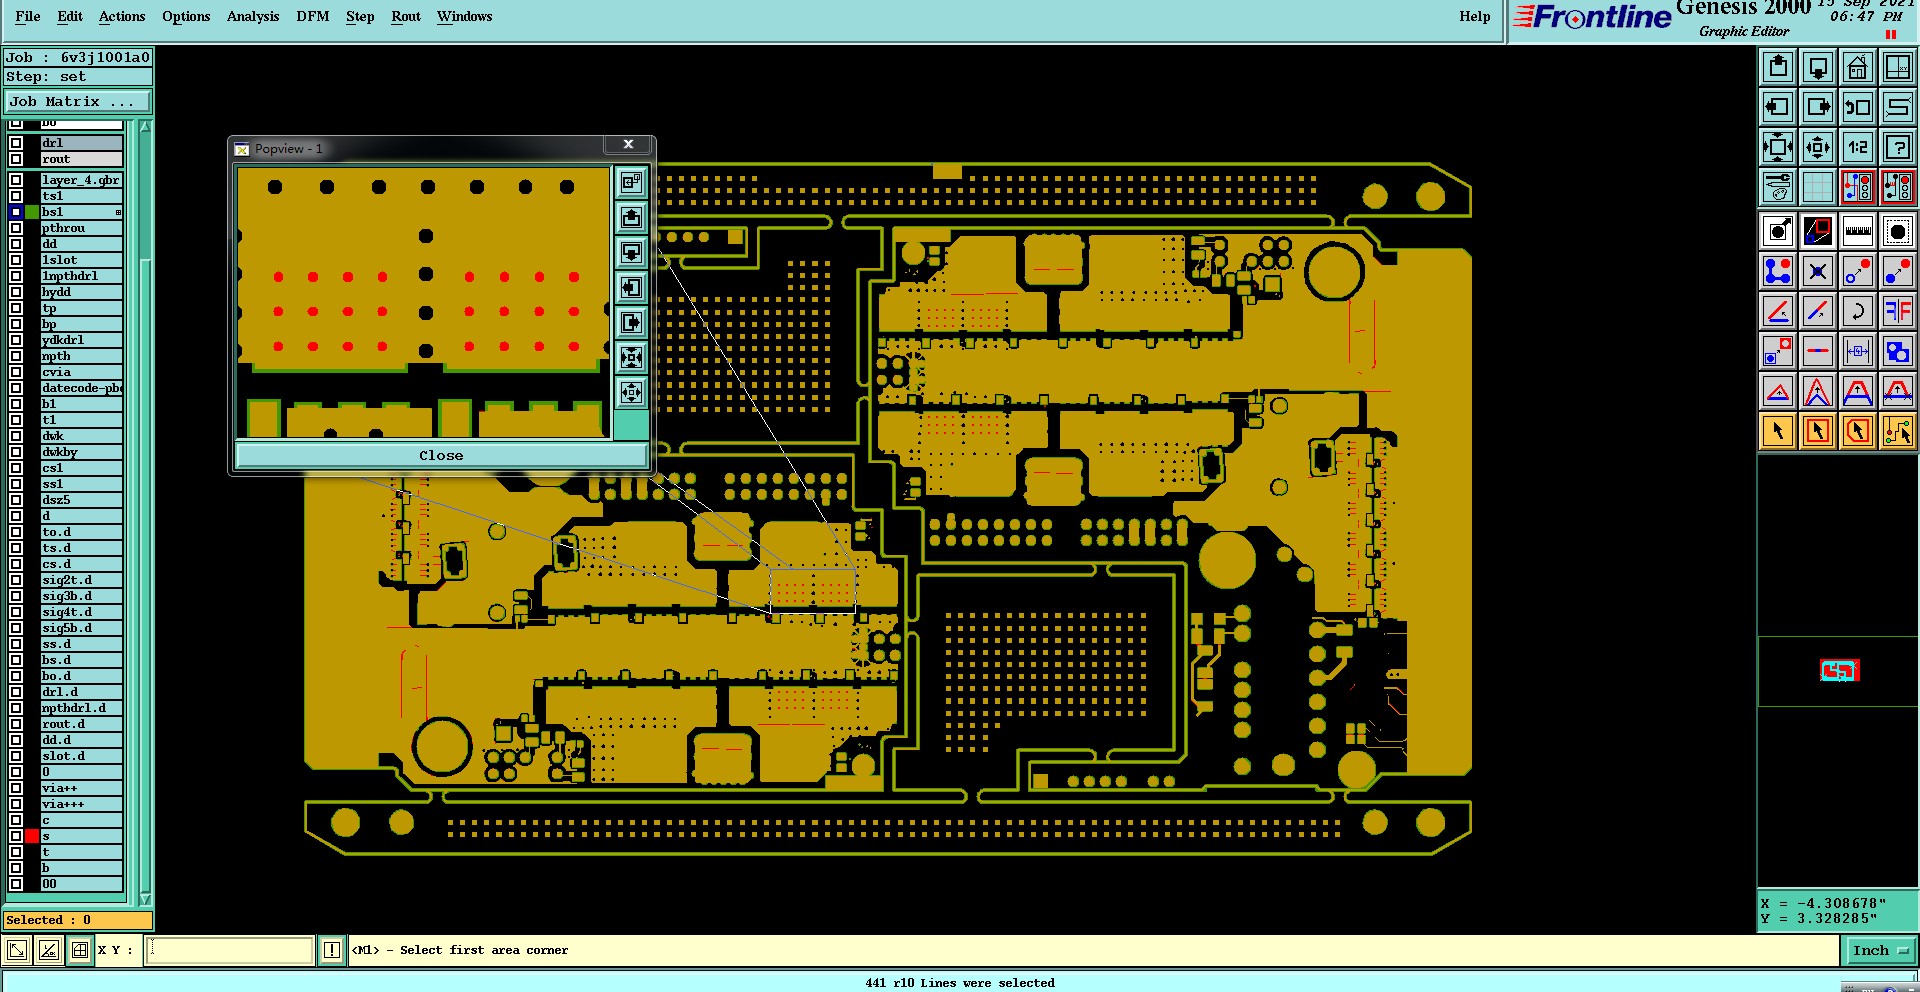Click the XY coordinate mode button

coord(80,950)
